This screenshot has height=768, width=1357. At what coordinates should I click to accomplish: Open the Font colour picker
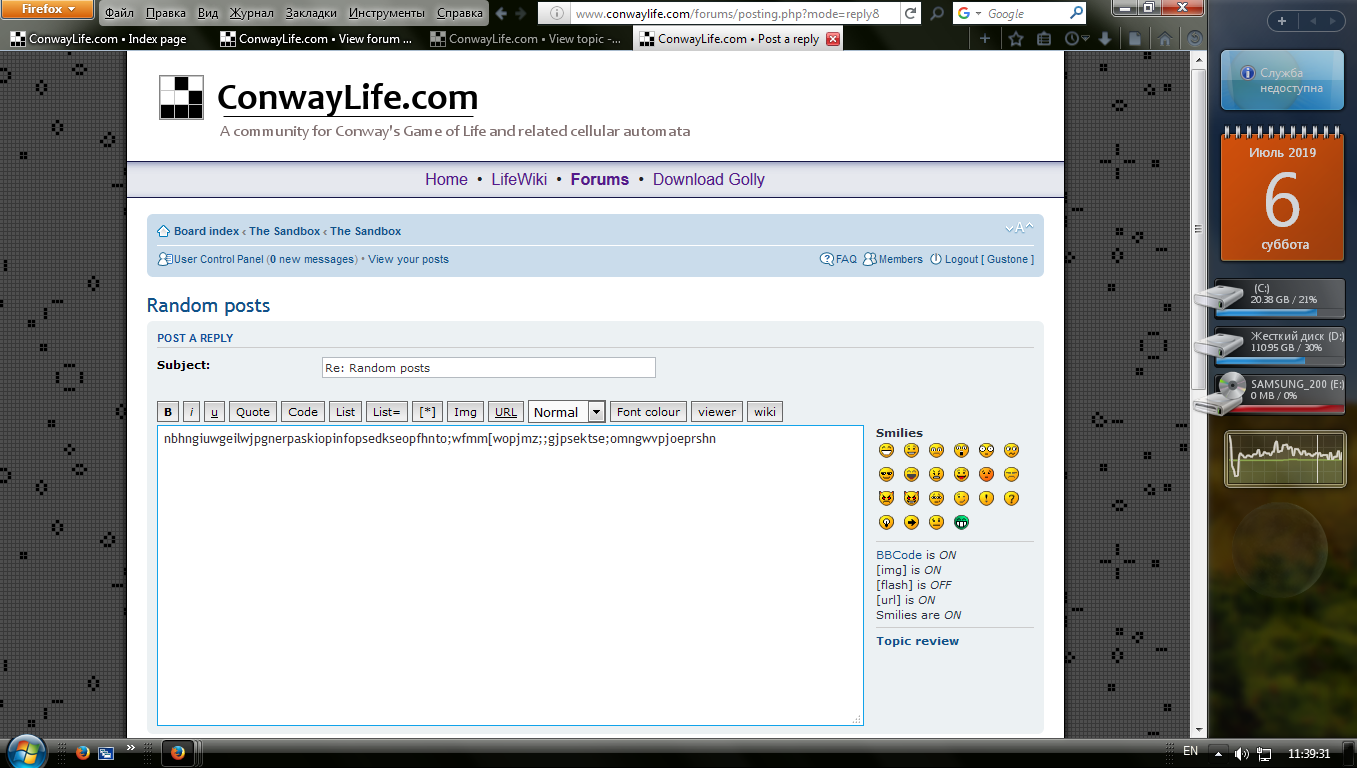[x=648, y=412]
